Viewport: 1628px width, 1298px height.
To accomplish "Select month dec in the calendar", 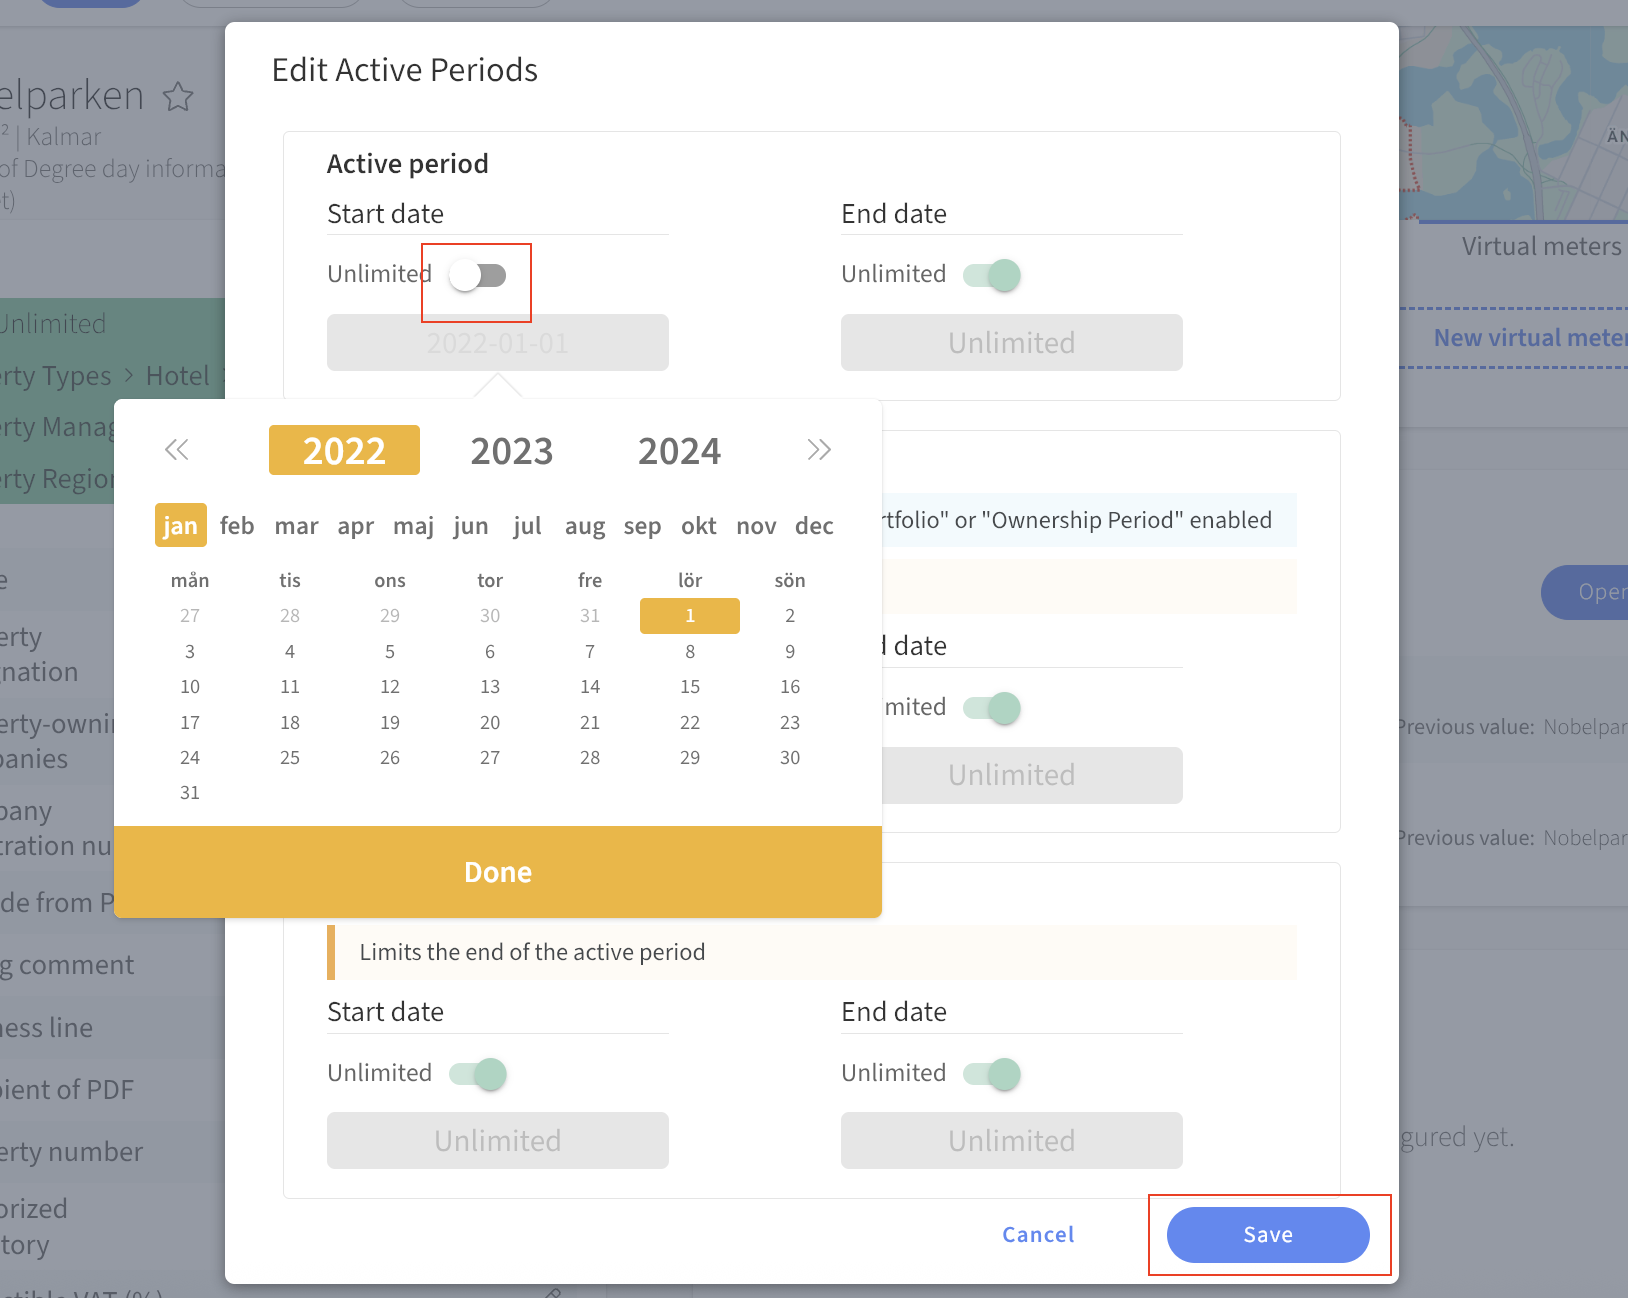I will 814,526.
